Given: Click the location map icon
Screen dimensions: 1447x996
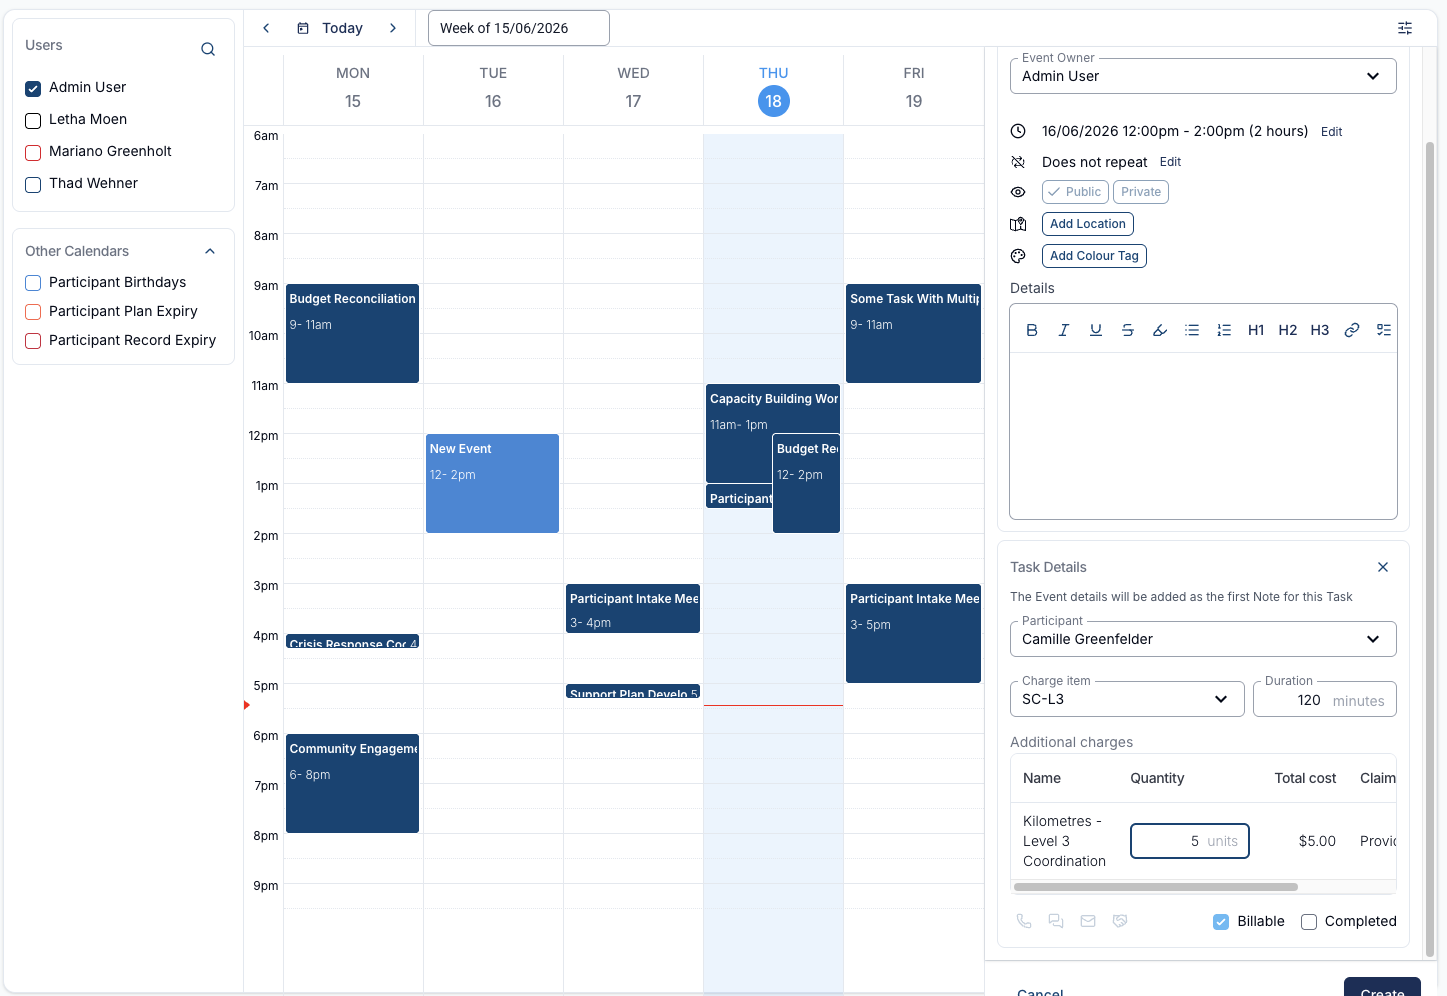Looking at the screenshot, I should [1018, 224].
